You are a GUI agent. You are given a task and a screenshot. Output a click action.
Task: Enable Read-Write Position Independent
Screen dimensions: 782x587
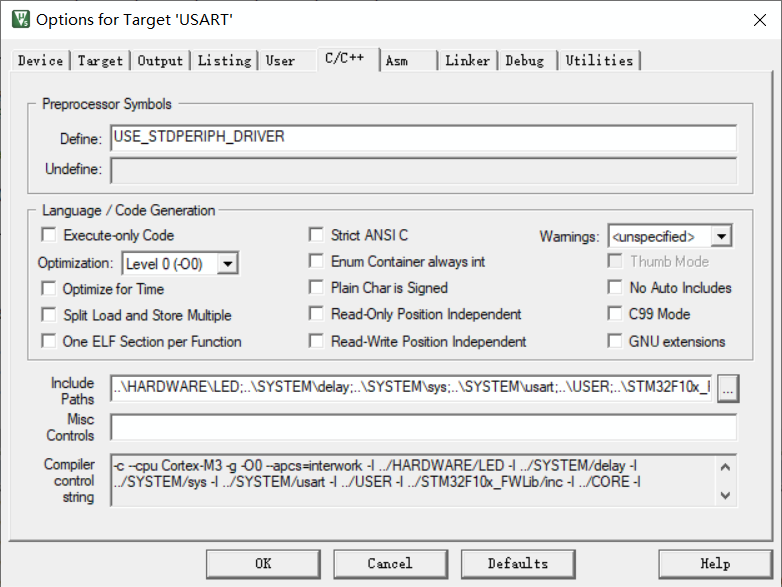[316, 341]
